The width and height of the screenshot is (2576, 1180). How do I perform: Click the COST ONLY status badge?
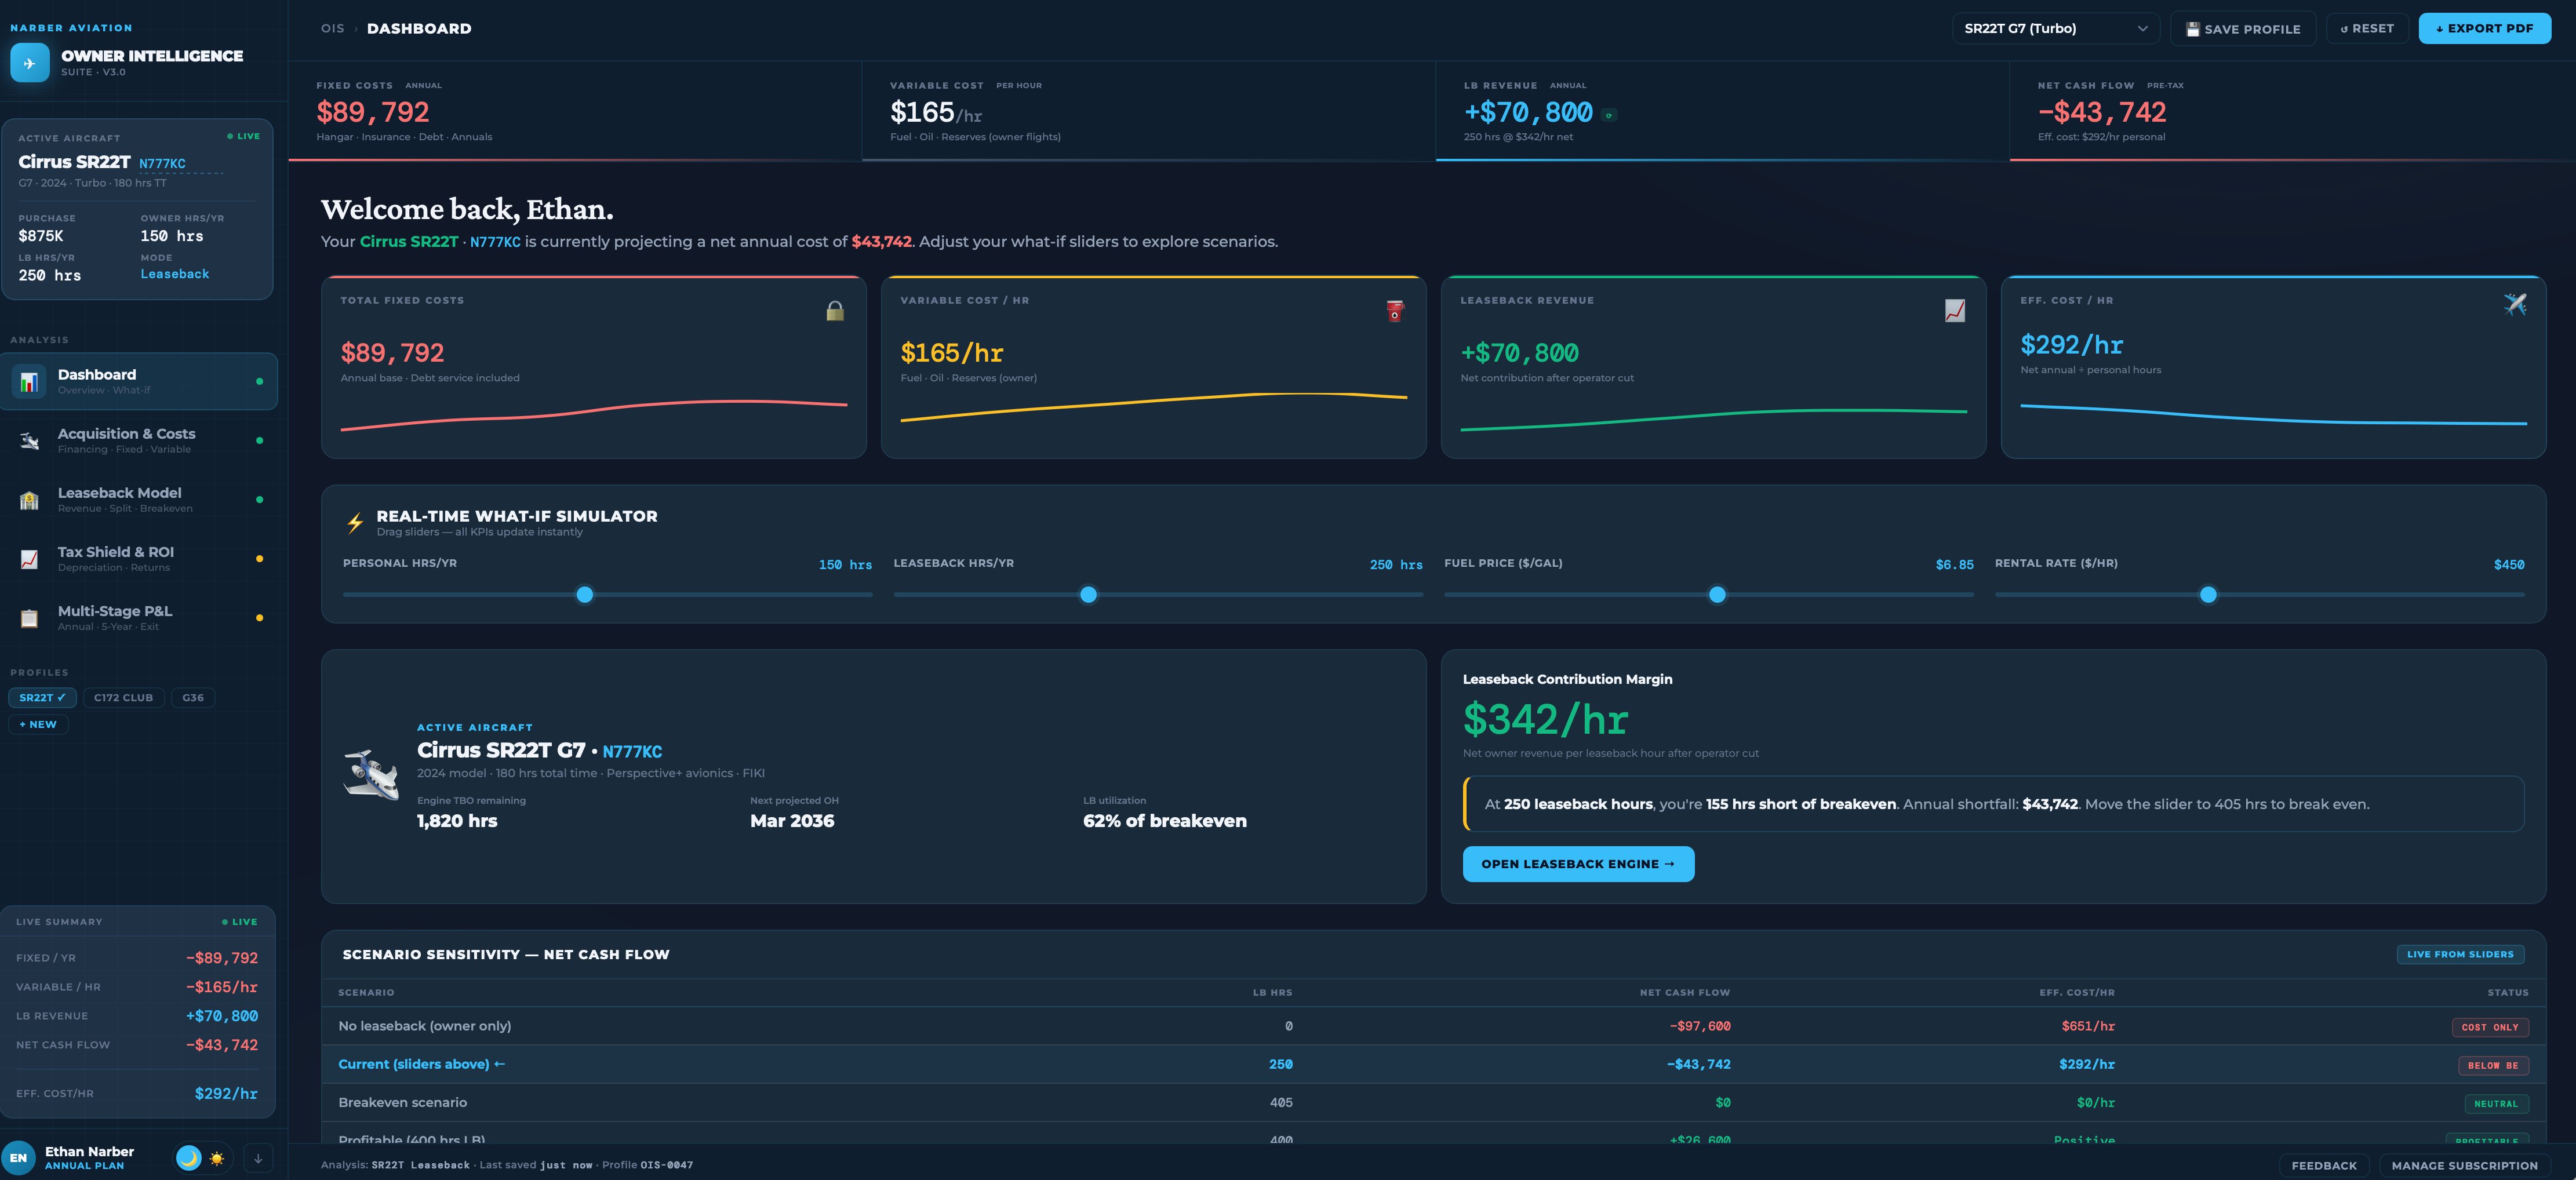tap(2490, 1027)
